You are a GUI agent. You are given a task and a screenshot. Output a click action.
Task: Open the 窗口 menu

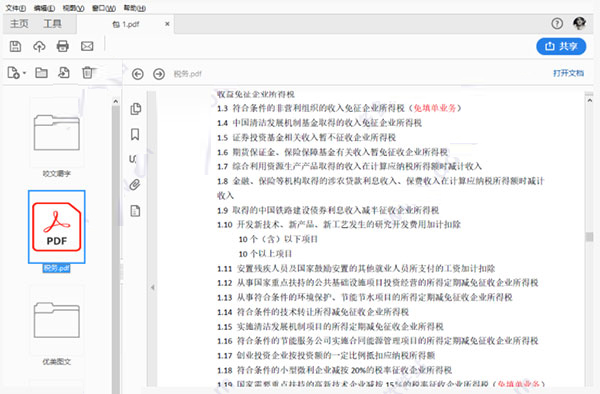[x=104, y=8]
